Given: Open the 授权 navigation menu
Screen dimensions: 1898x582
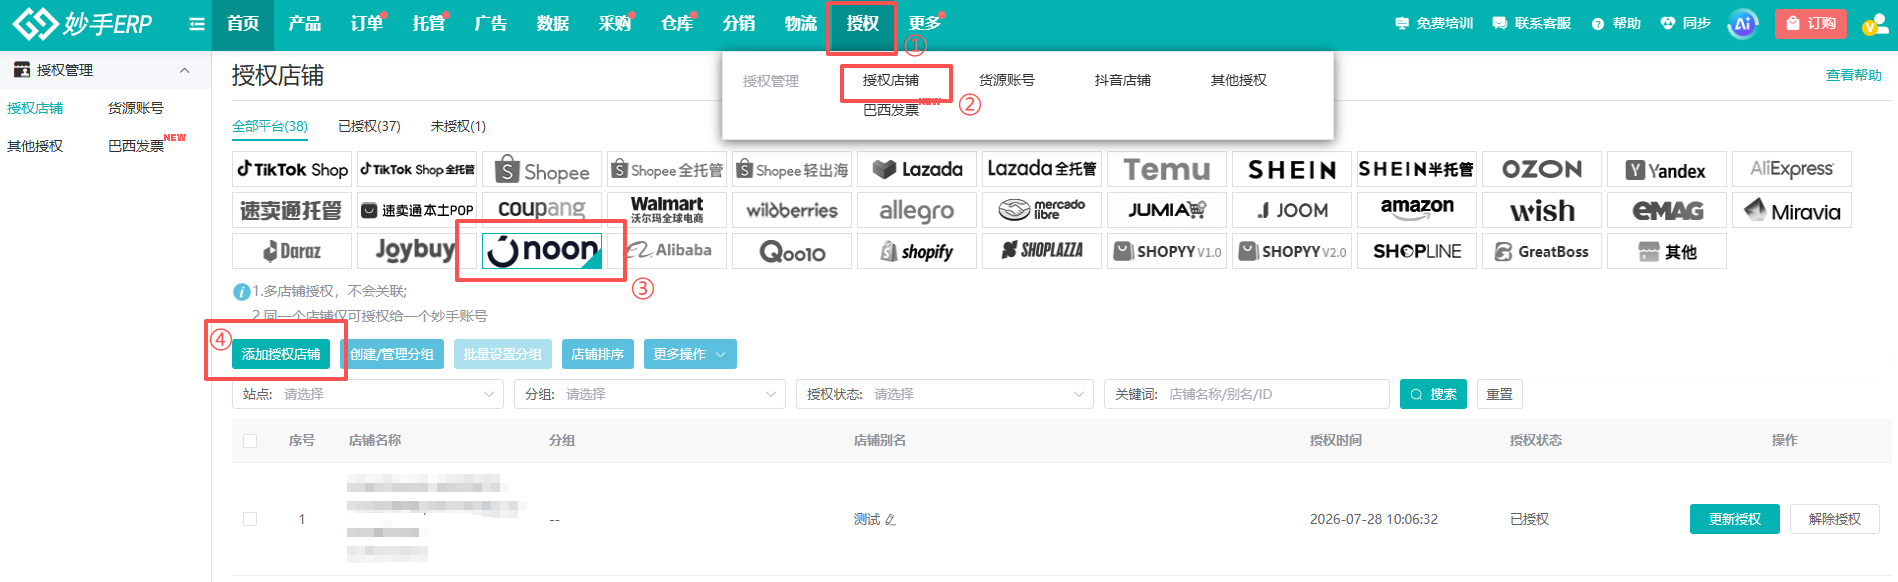Looking at the screenshot, I should pyautogui.click(x=862, y=24).
